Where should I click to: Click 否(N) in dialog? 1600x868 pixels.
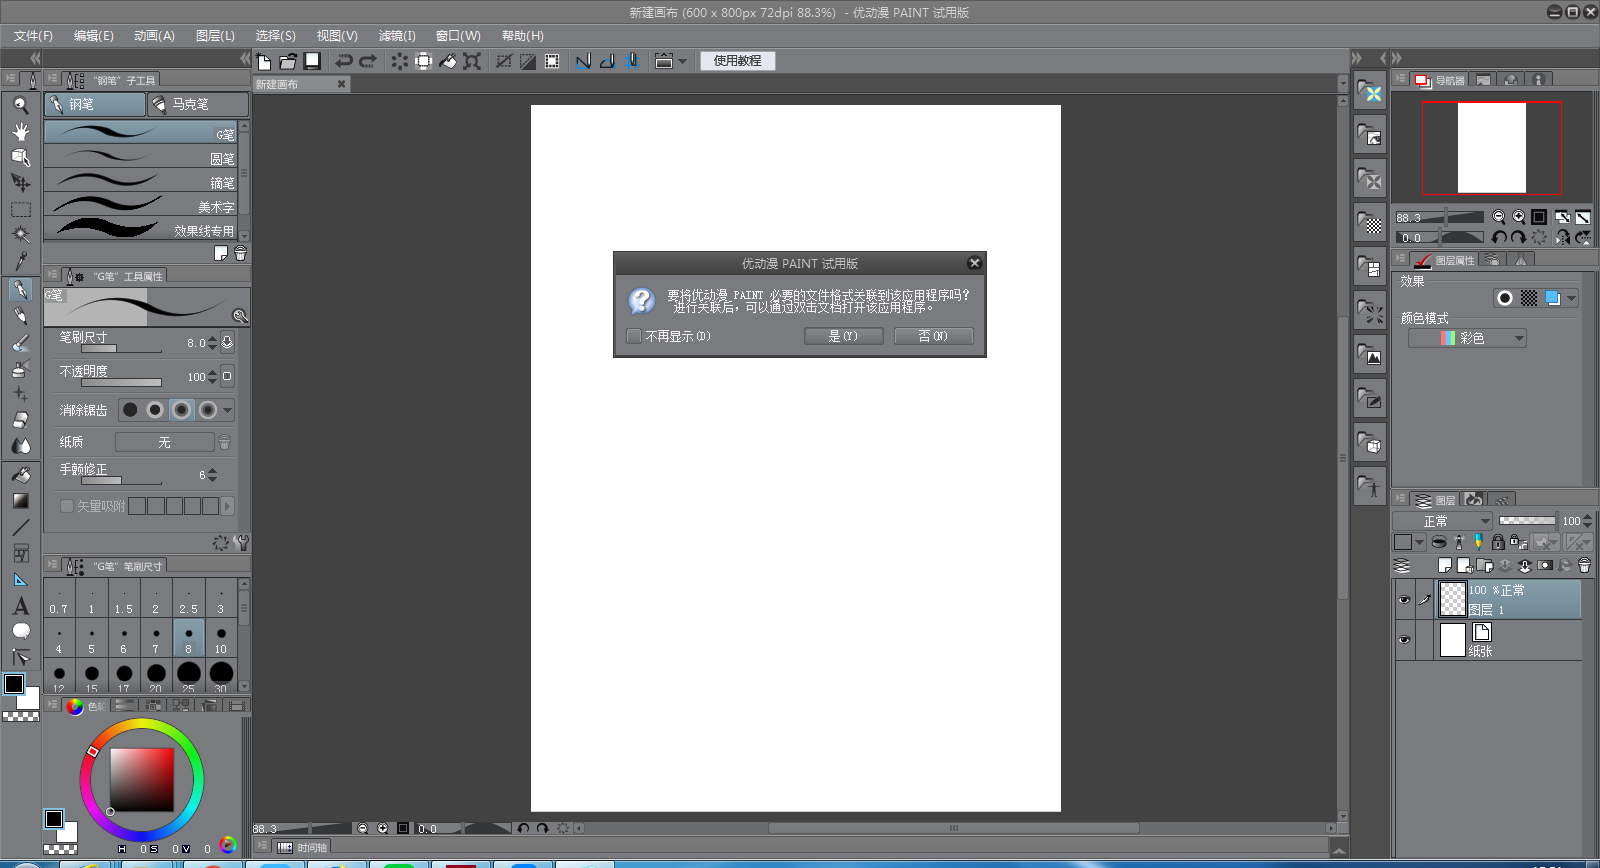[x=933, y=336]
